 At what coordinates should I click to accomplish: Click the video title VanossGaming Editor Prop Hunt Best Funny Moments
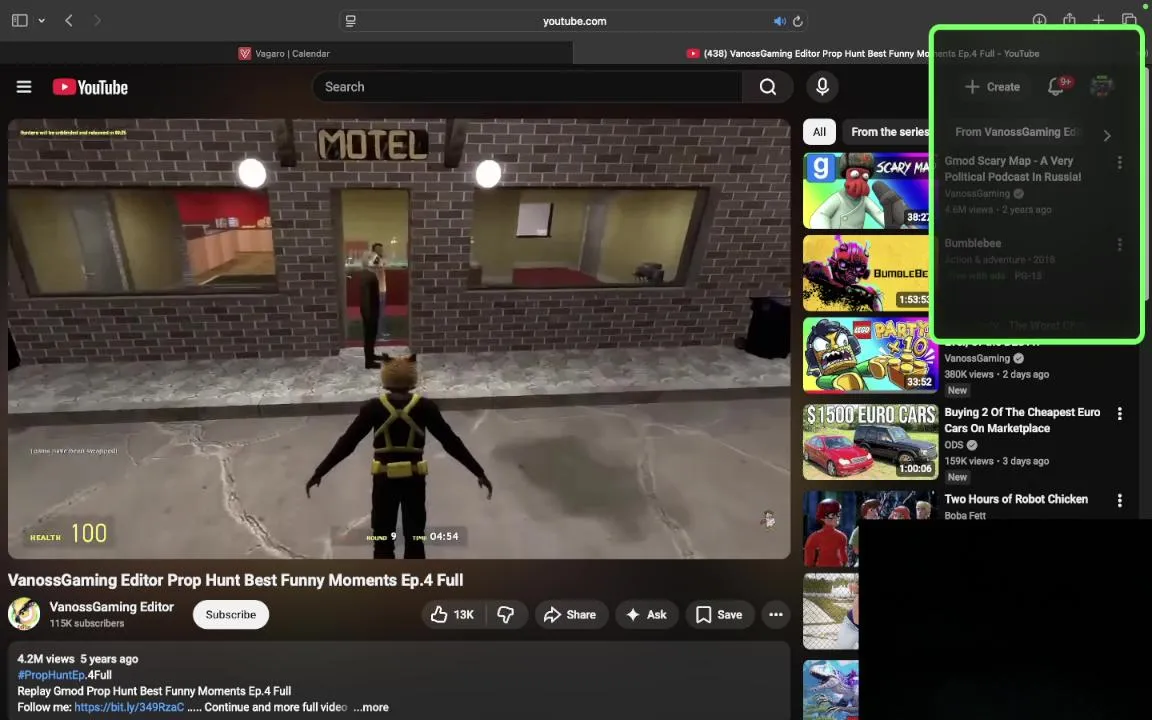tap(235, 580)
